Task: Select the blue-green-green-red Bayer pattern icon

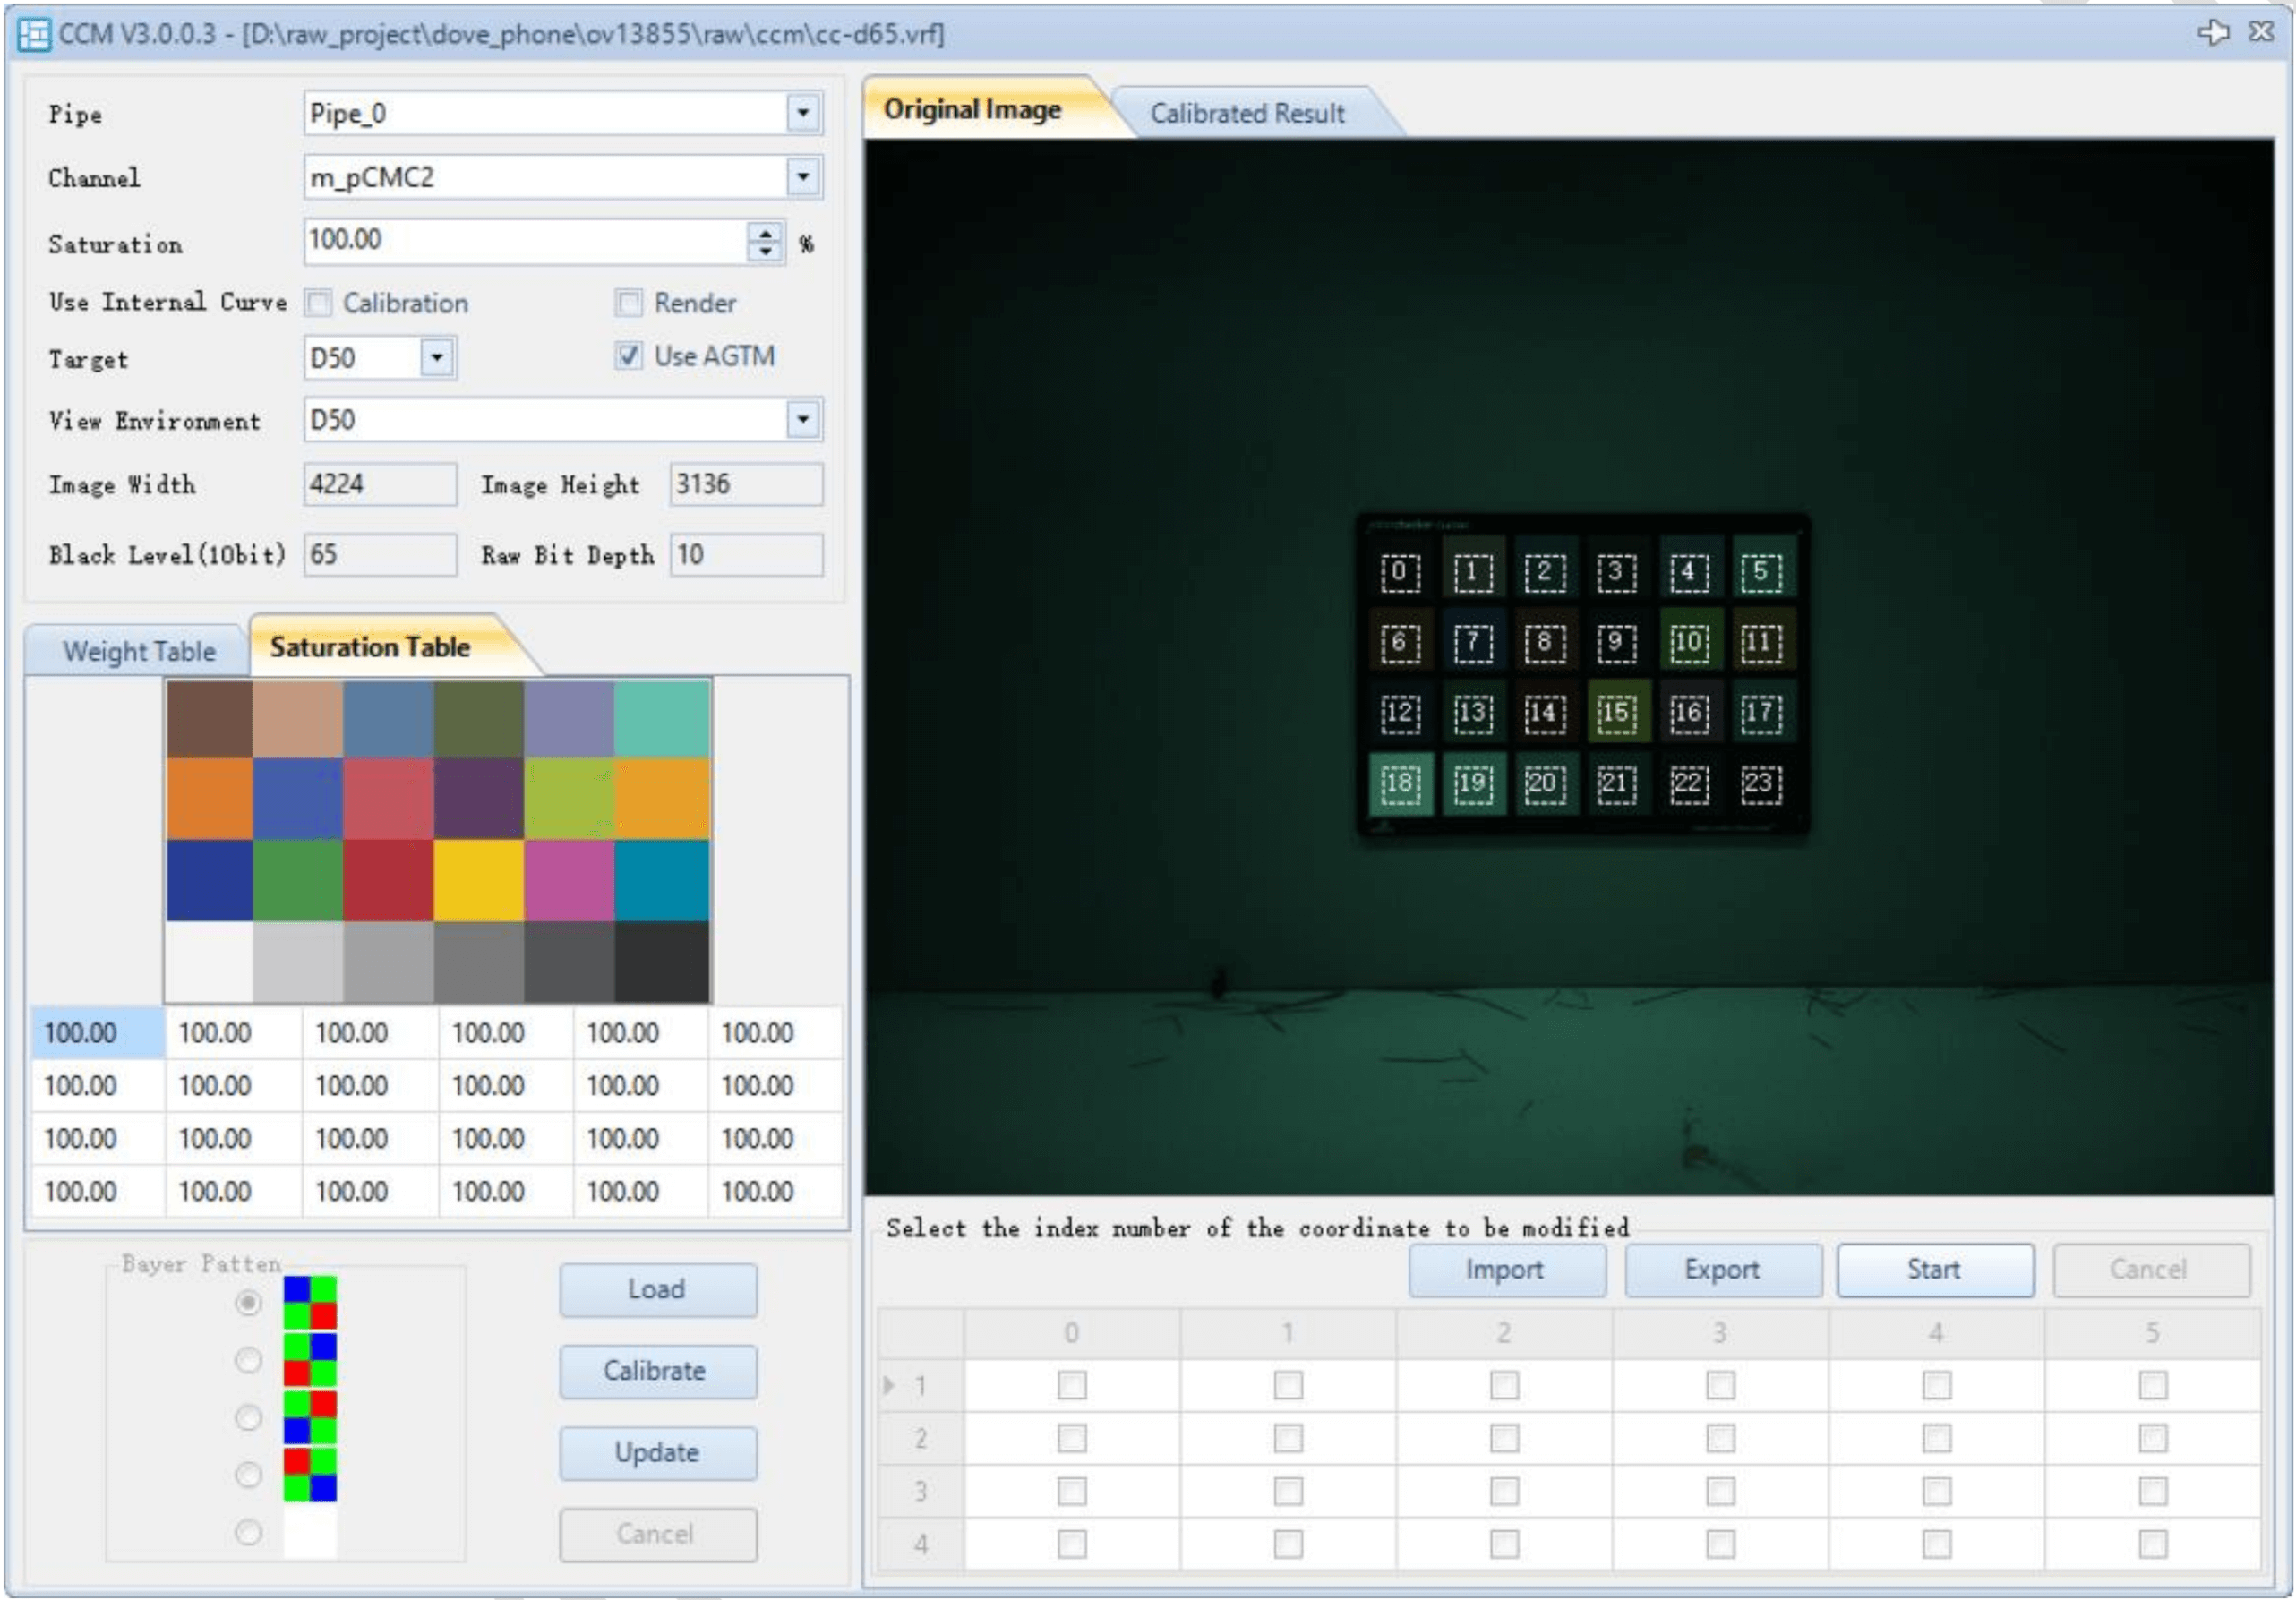Action: [x=310, y=1302]
